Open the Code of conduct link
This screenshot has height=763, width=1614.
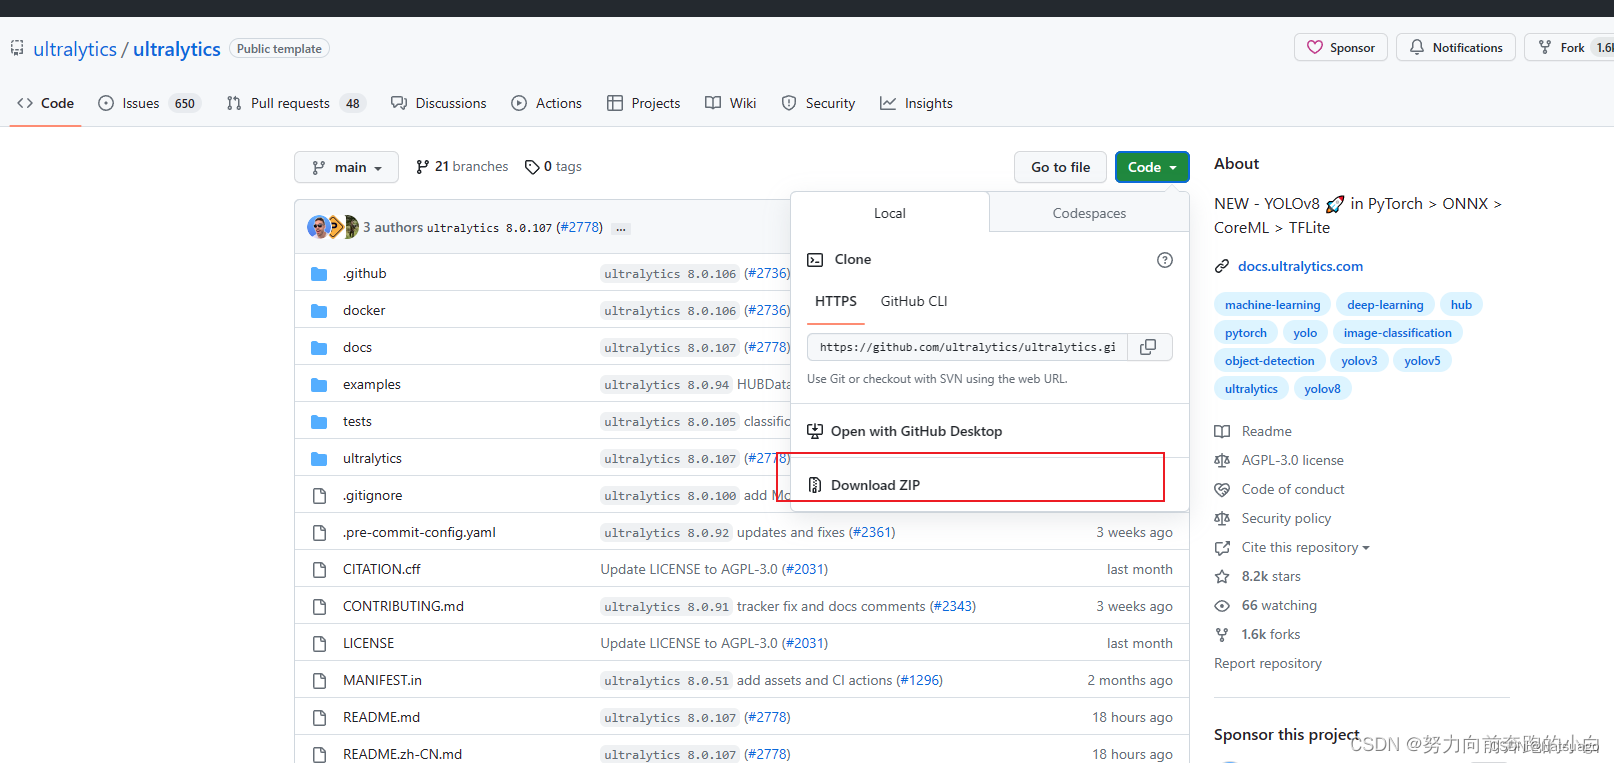[1293, 489]
